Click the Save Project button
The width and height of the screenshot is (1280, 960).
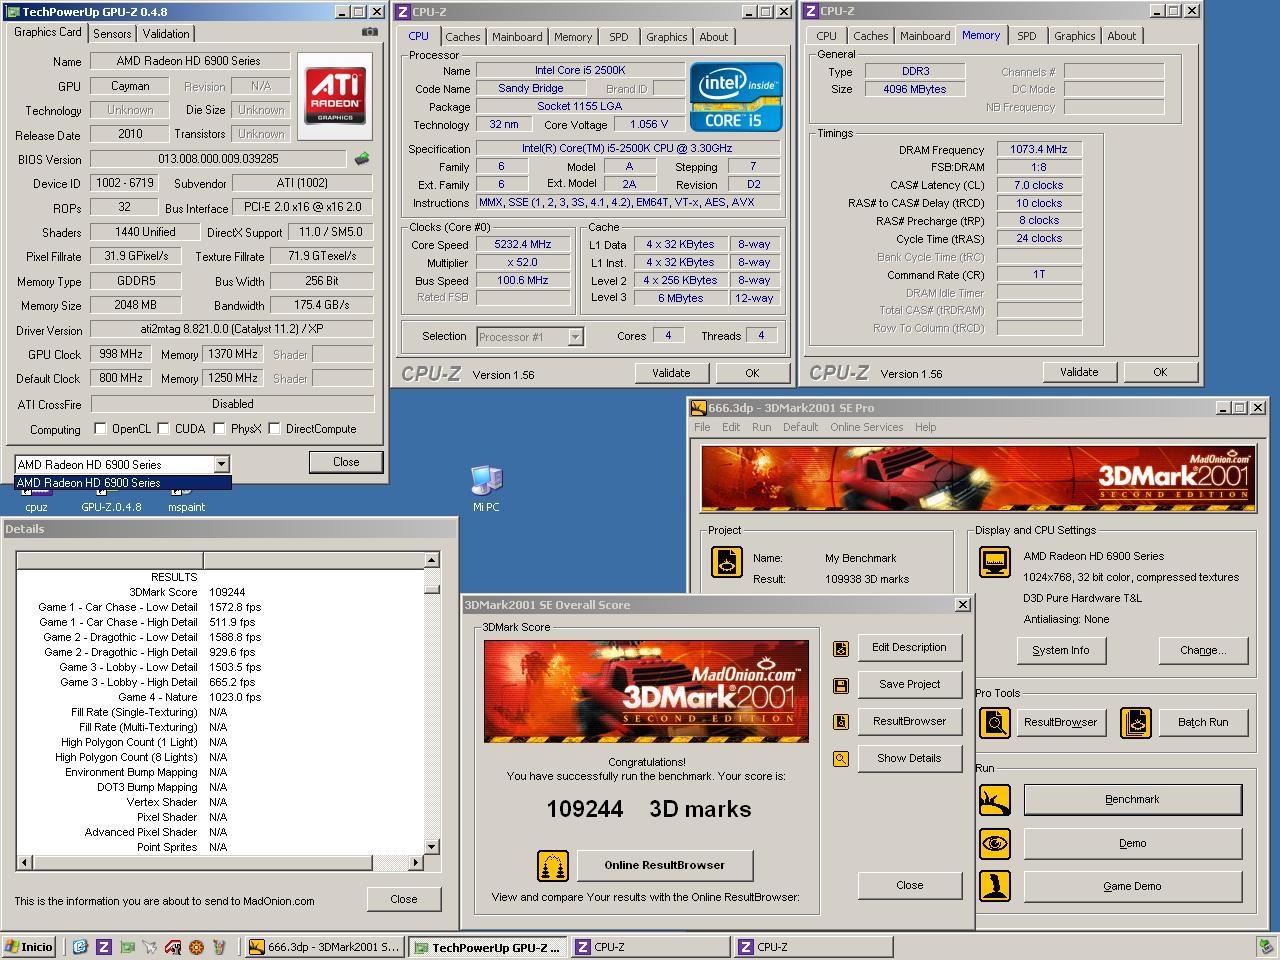909,685
